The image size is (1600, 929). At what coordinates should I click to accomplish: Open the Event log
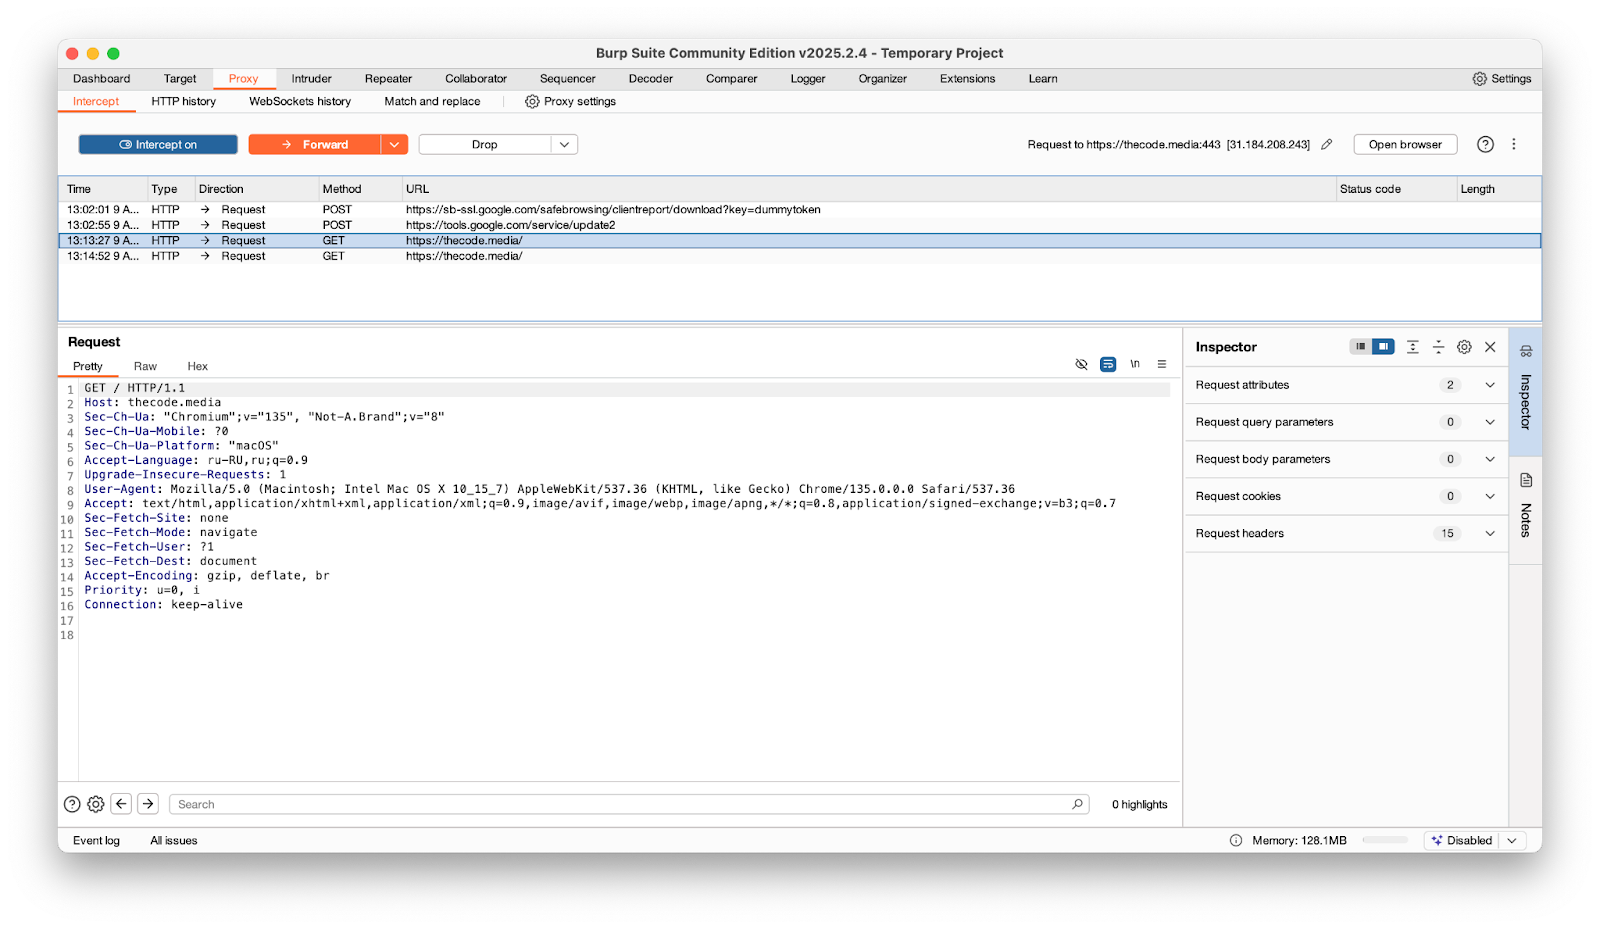pos(96,841)
